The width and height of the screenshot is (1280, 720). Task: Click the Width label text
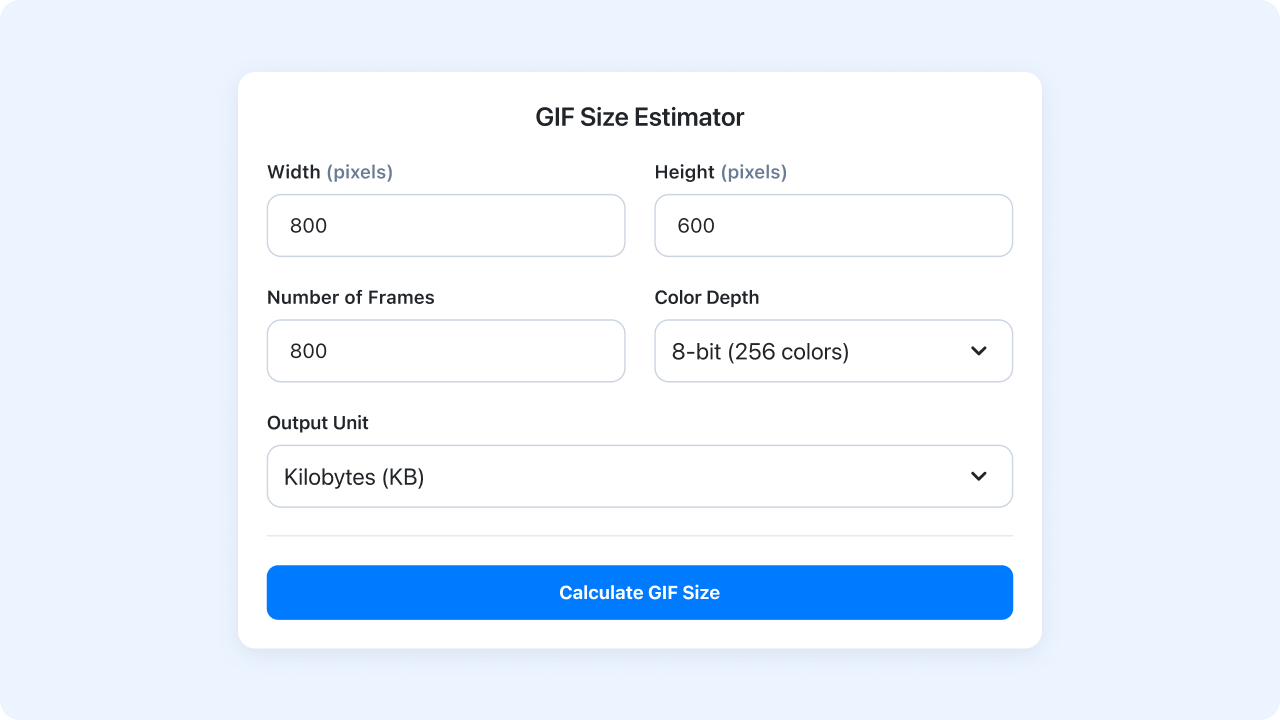tap(293, 172)
